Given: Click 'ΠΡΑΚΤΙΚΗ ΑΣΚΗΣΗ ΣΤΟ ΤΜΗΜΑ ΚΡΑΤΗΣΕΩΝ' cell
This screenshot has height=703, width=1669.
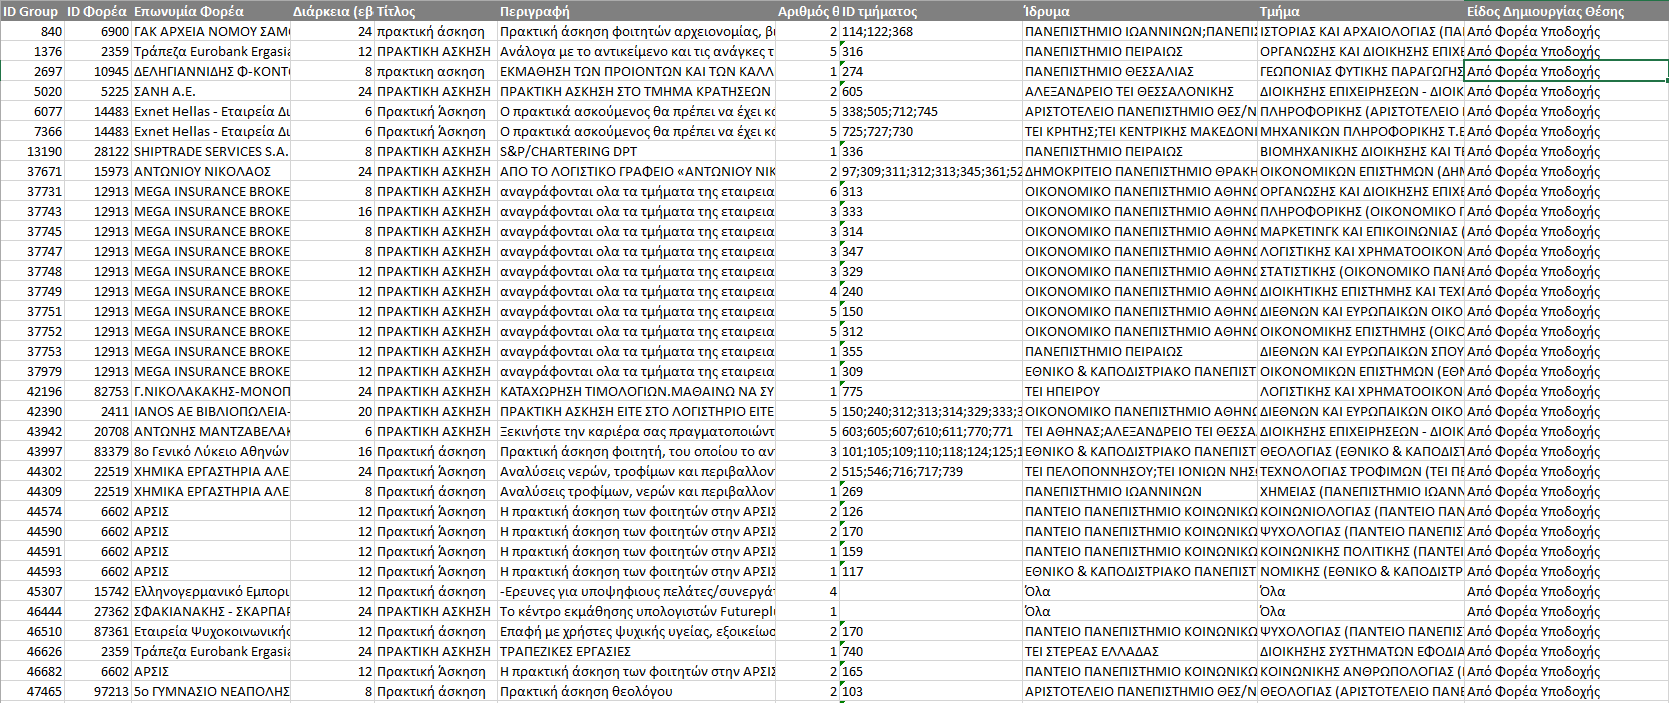Looking at the screenshot, I should point(636,91).
